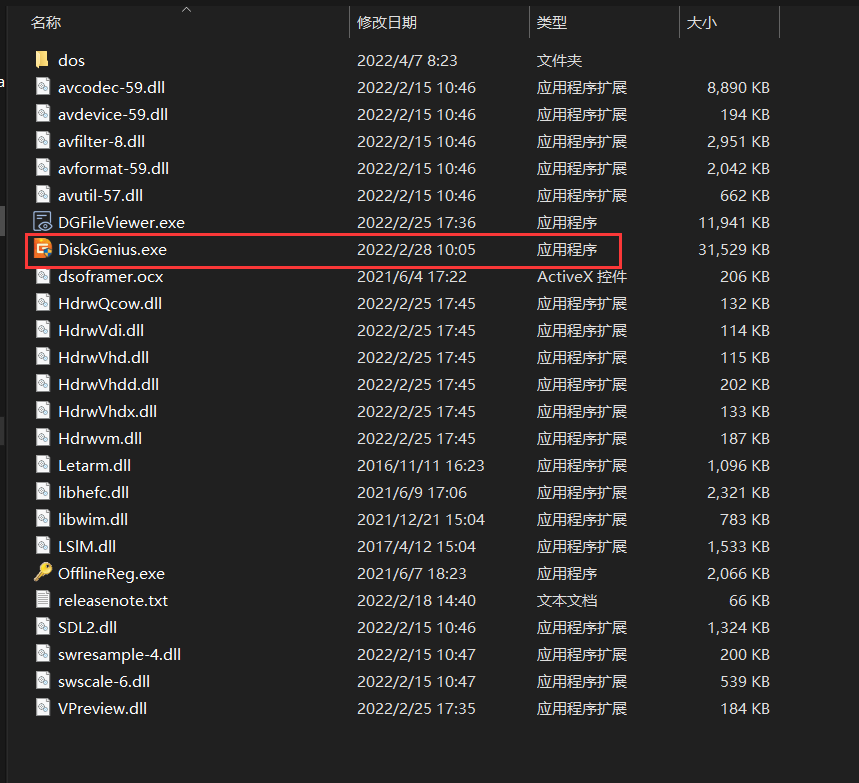
Task: Click the size value 8,890 KB
Action: click(x=738, y=88)
